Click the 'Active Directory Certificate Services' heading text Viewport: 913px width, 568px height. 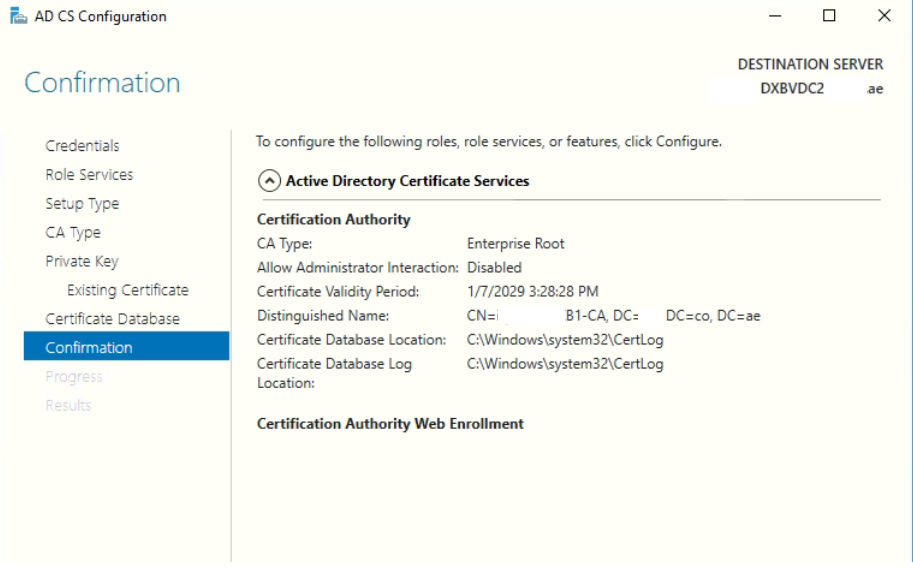coord(407,181)
